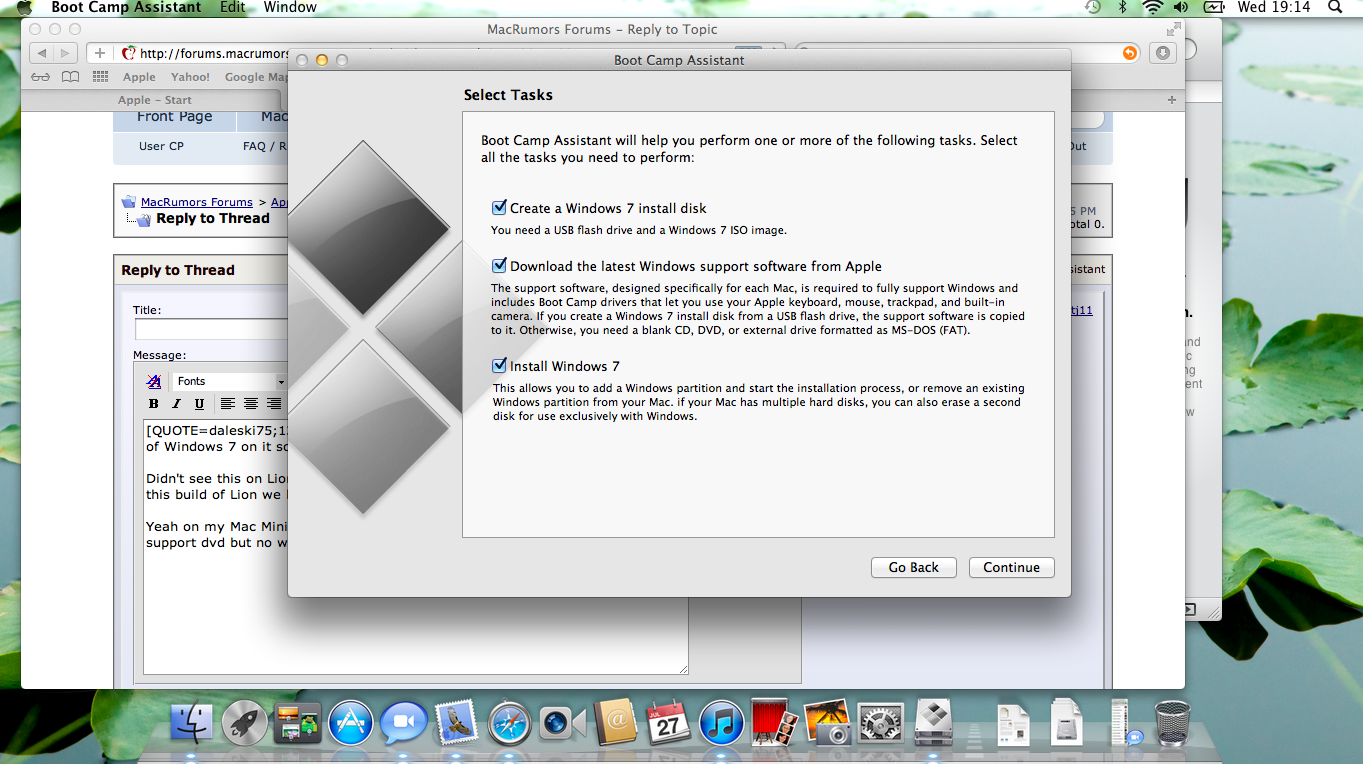Click the Yahoo! bookmark in Safari

point(190,77)
